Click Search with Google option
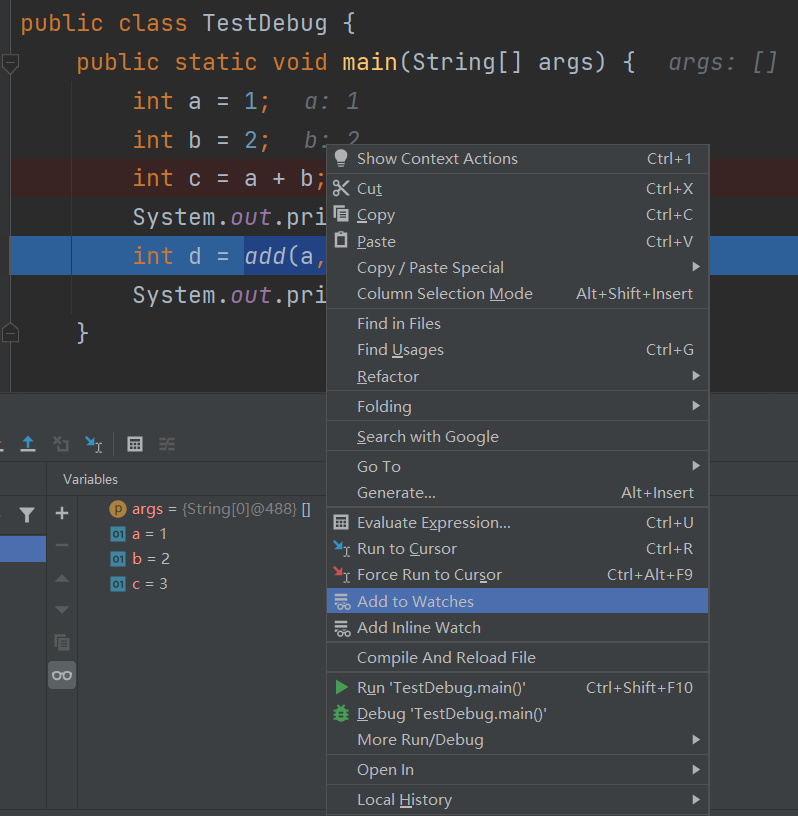 (428, 437)
